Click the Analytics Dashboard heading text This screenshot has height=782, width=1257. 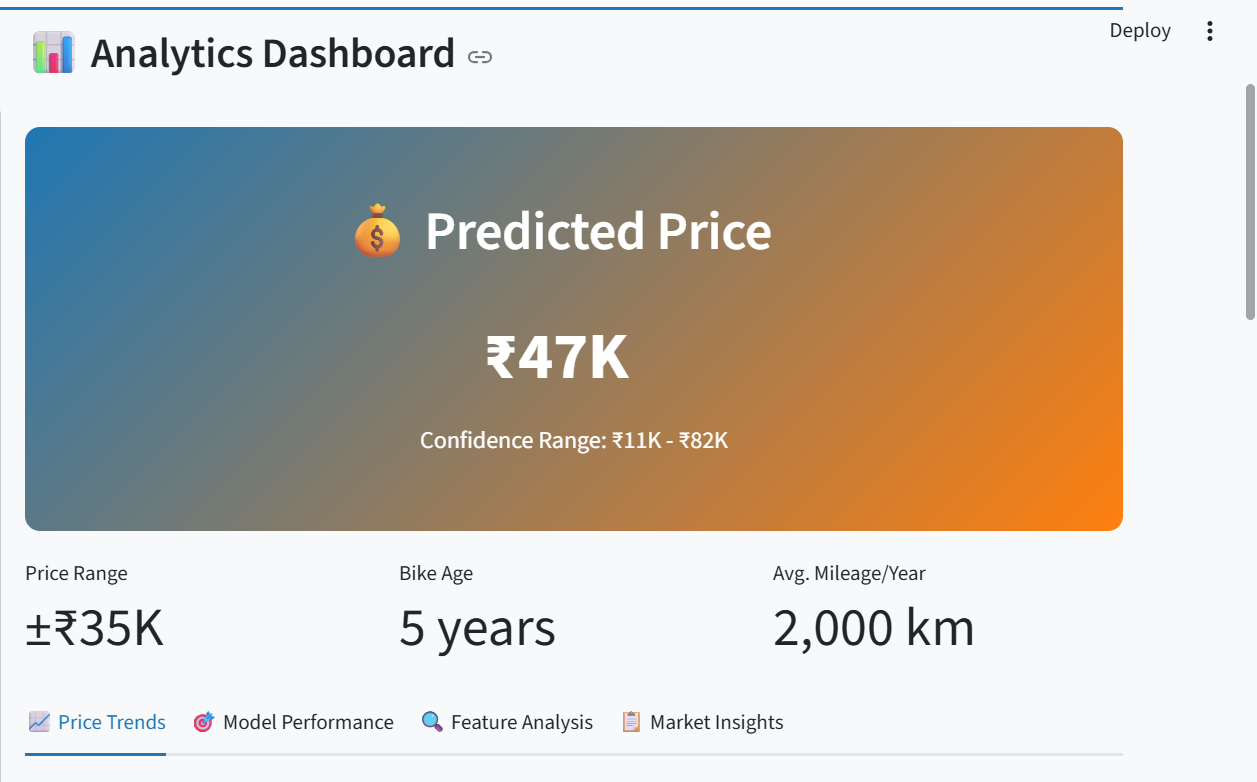(273, 53)
